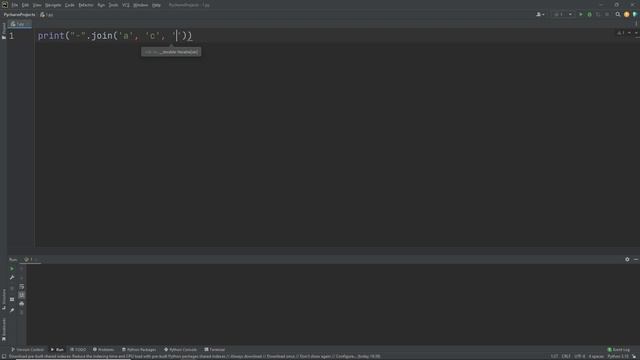
Task: Open the Refactor menu
Action: click(86, 5)
